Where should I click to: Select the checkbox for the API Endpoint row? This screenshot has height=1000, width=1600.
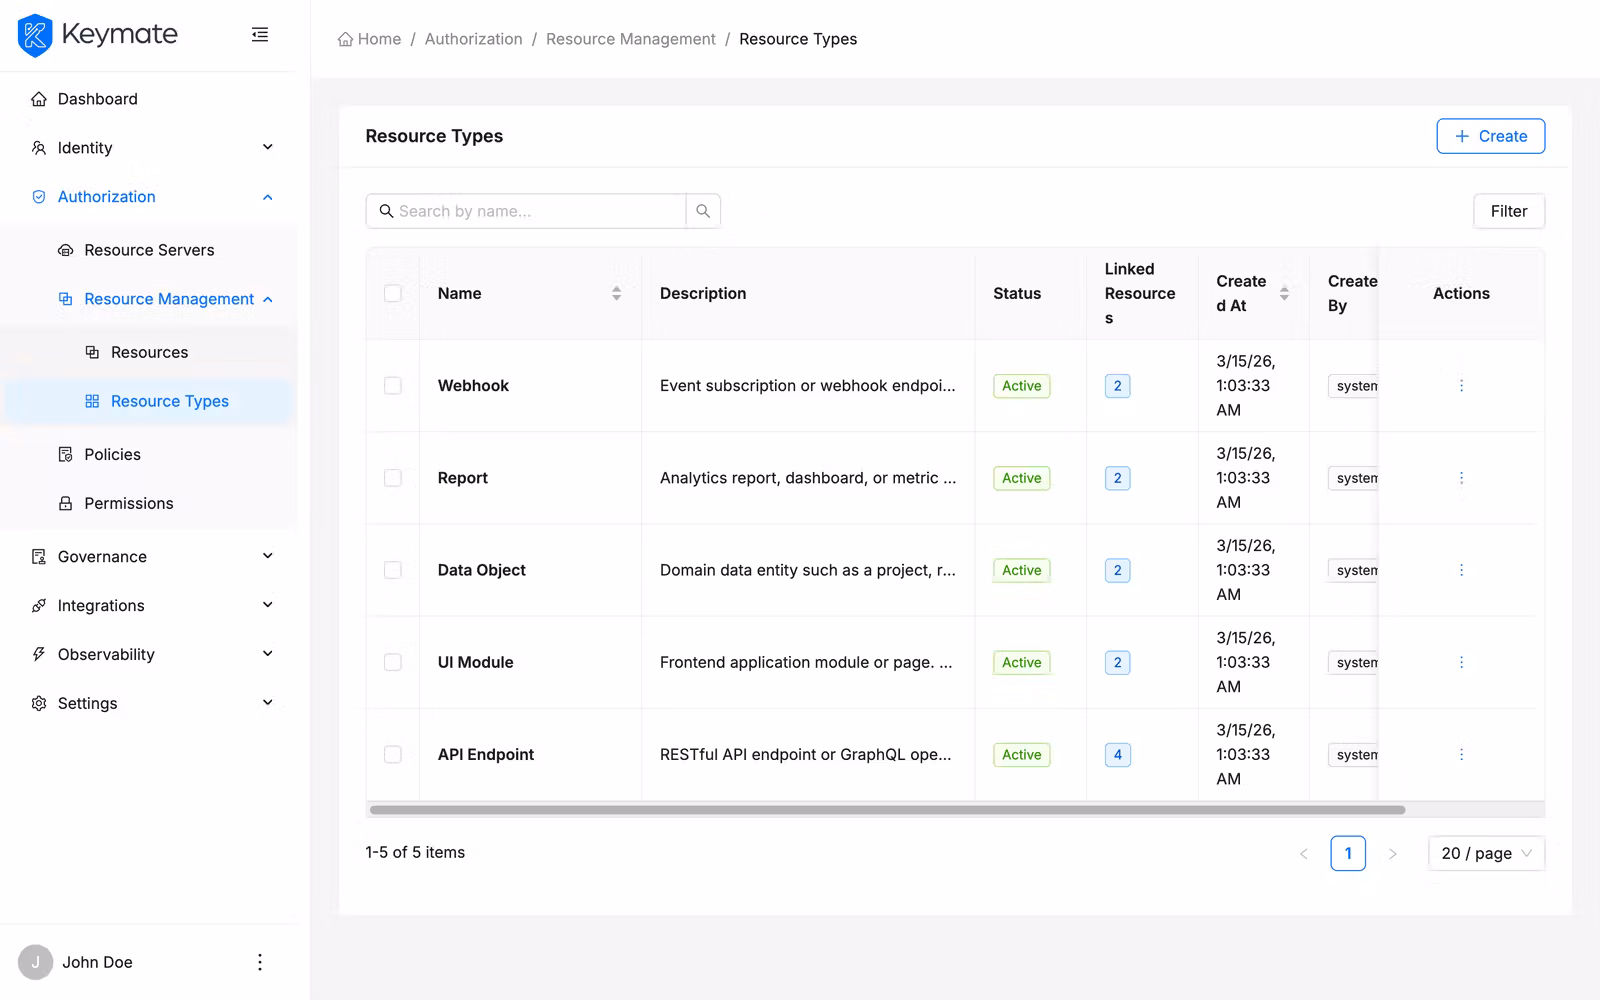coord(393,754)
